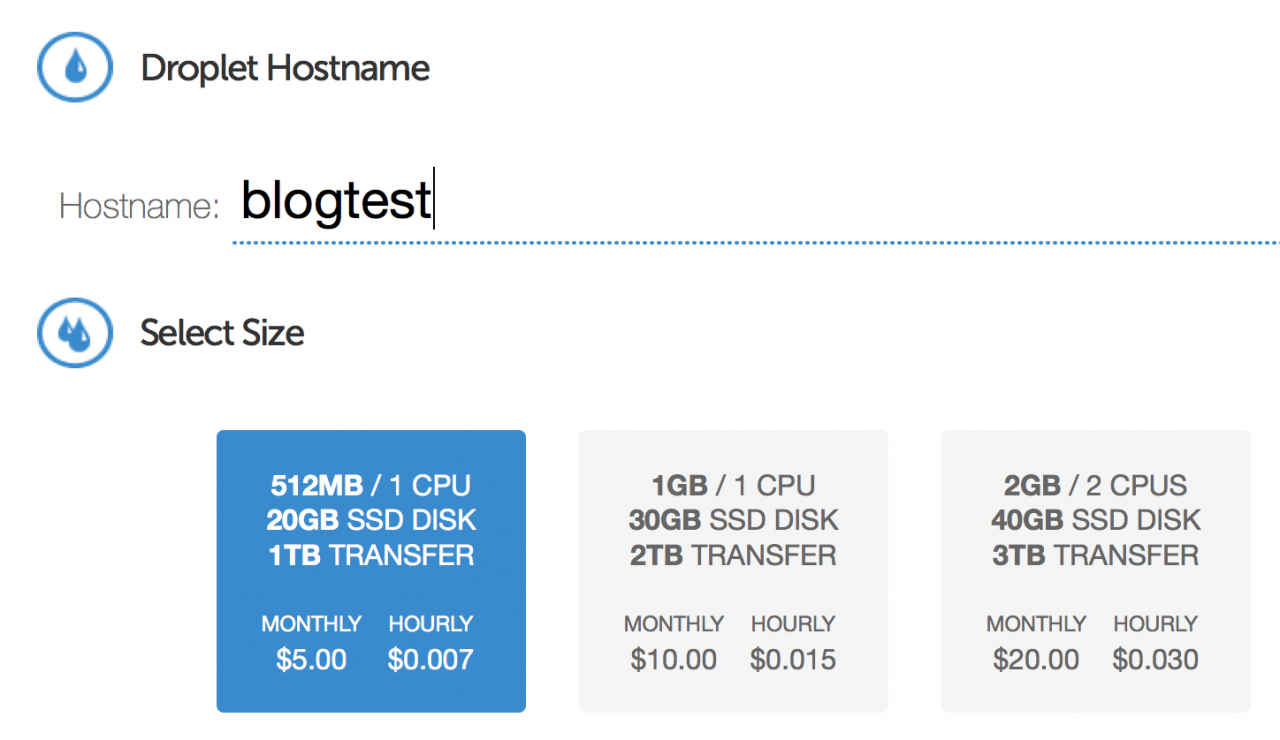Click the 3TB TRANSFER text

point(1095,555)
